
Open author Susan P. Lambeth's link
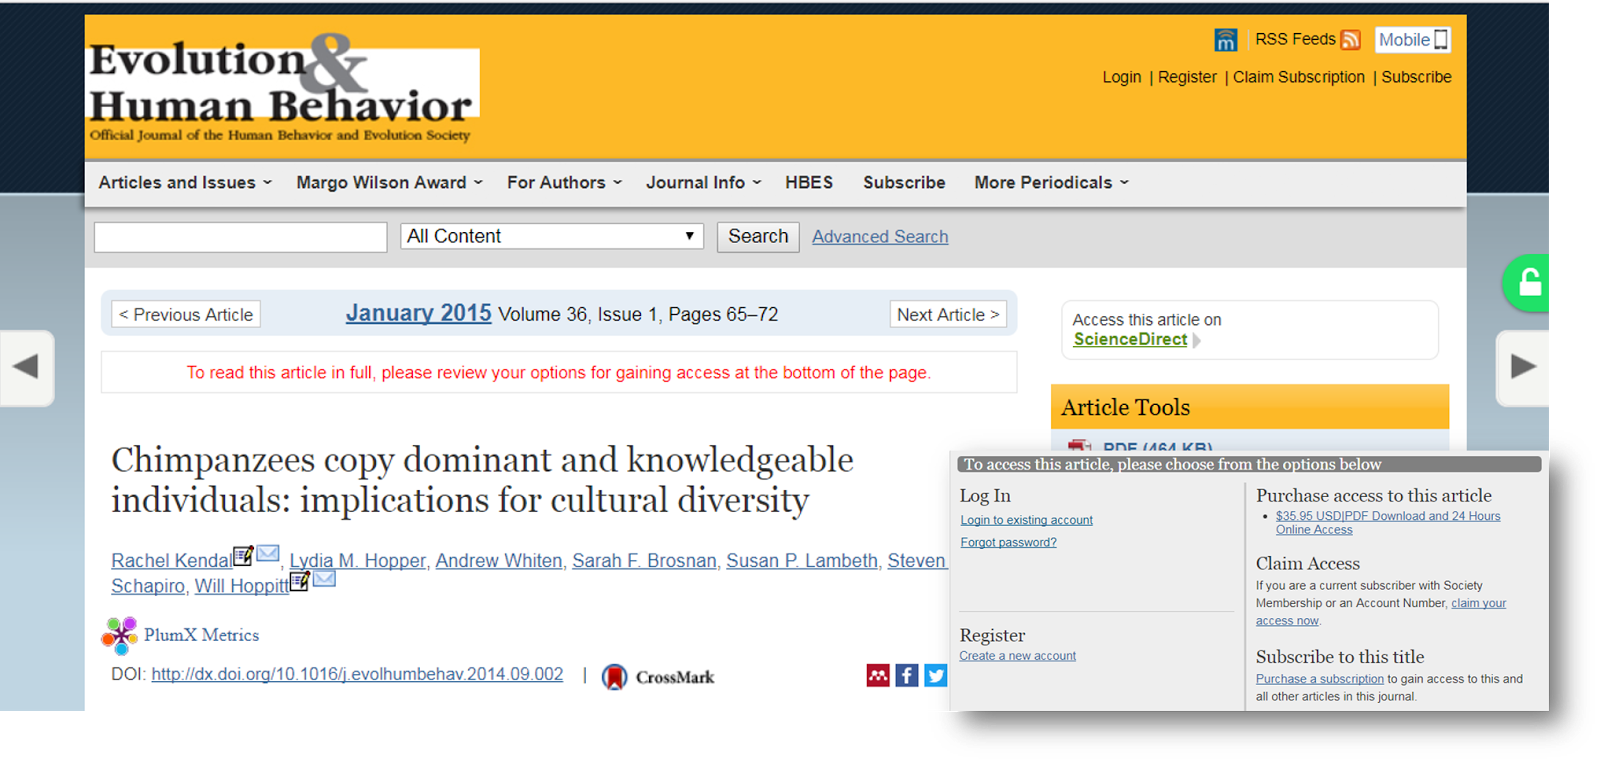tap(802, 561)
